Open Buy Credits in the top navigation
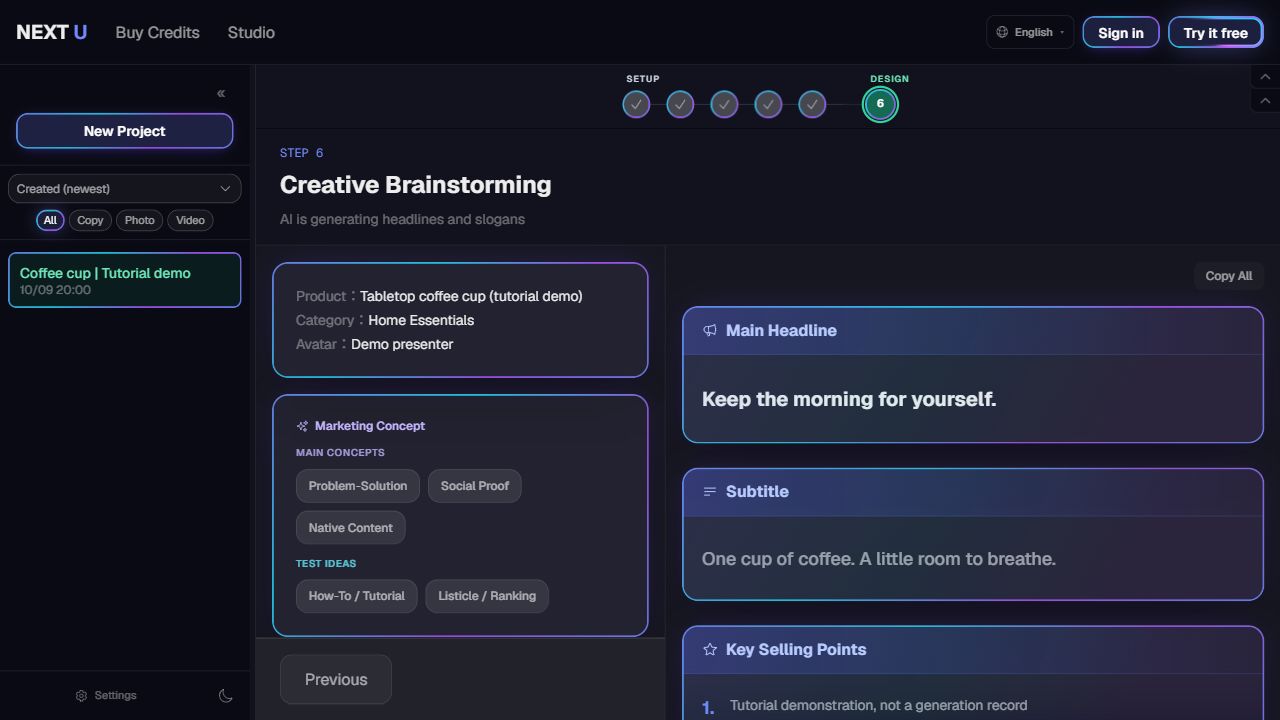The width and height of the screenshot is (1280, 720). click(158, 32)
